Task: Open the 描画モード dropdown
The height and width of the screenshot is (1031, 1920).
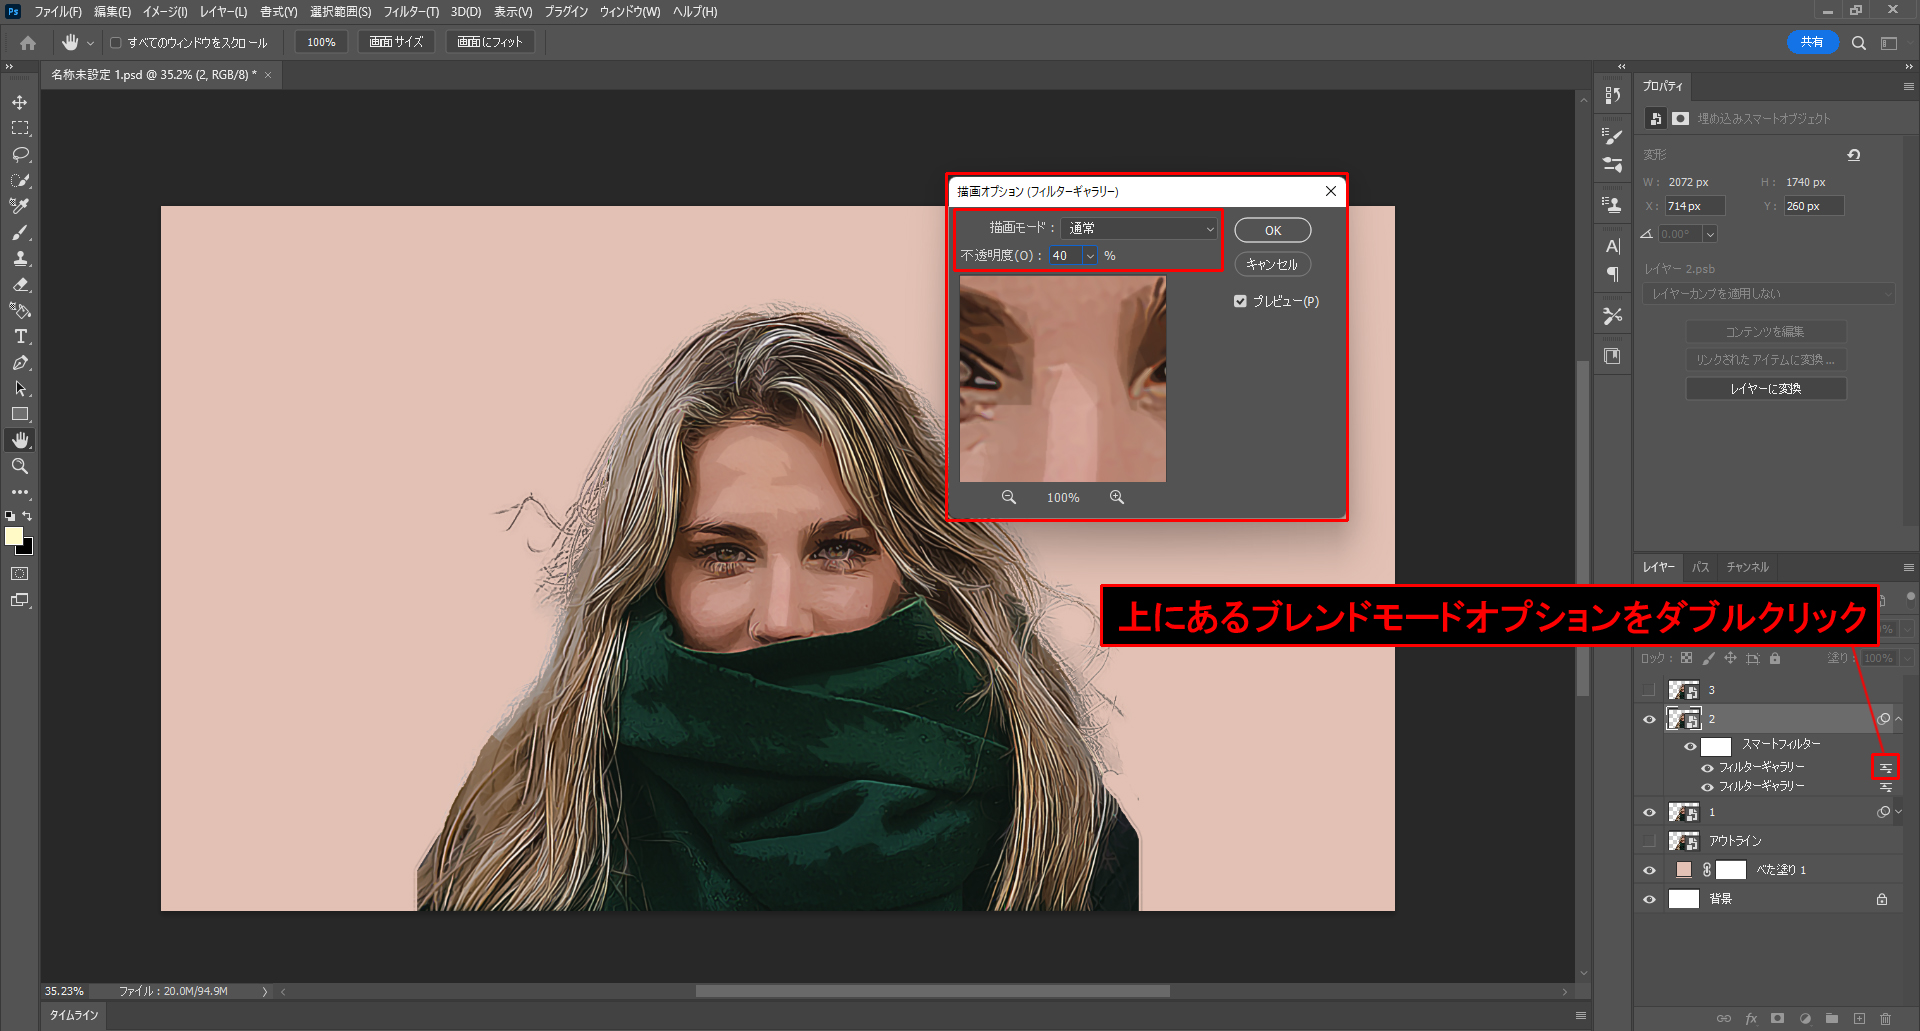Action: coord(1139,229)
